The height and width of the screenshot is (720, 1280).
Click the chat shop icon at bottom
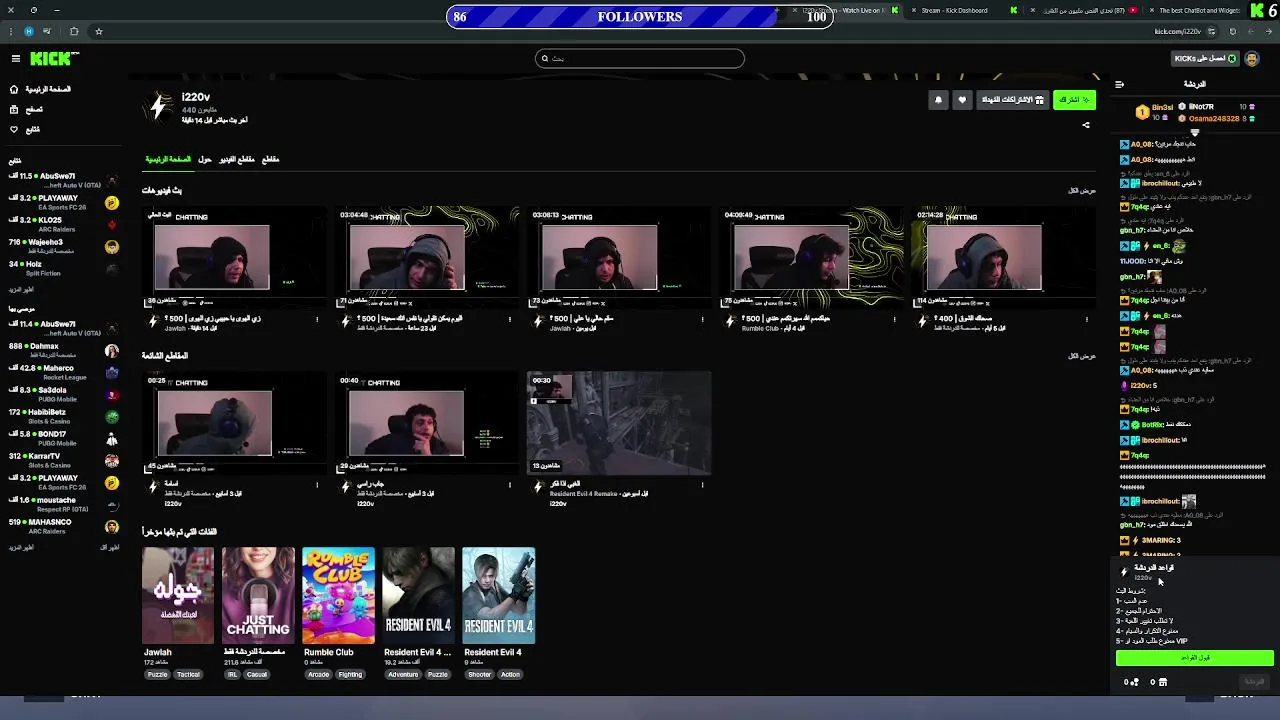[x=1162, y=682]
